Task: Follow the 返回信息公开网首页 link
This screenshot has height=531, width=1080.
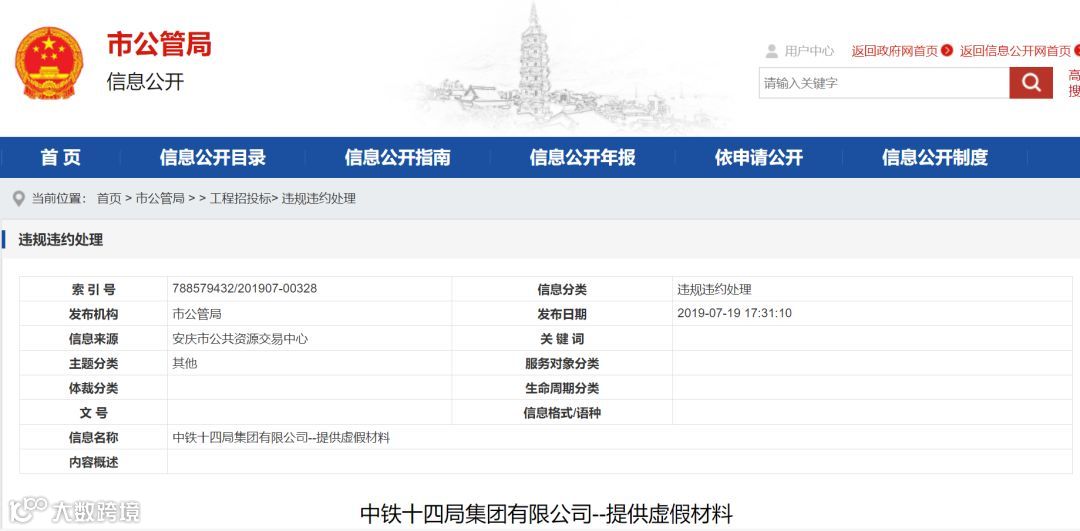Action: tap(1016, 51)
